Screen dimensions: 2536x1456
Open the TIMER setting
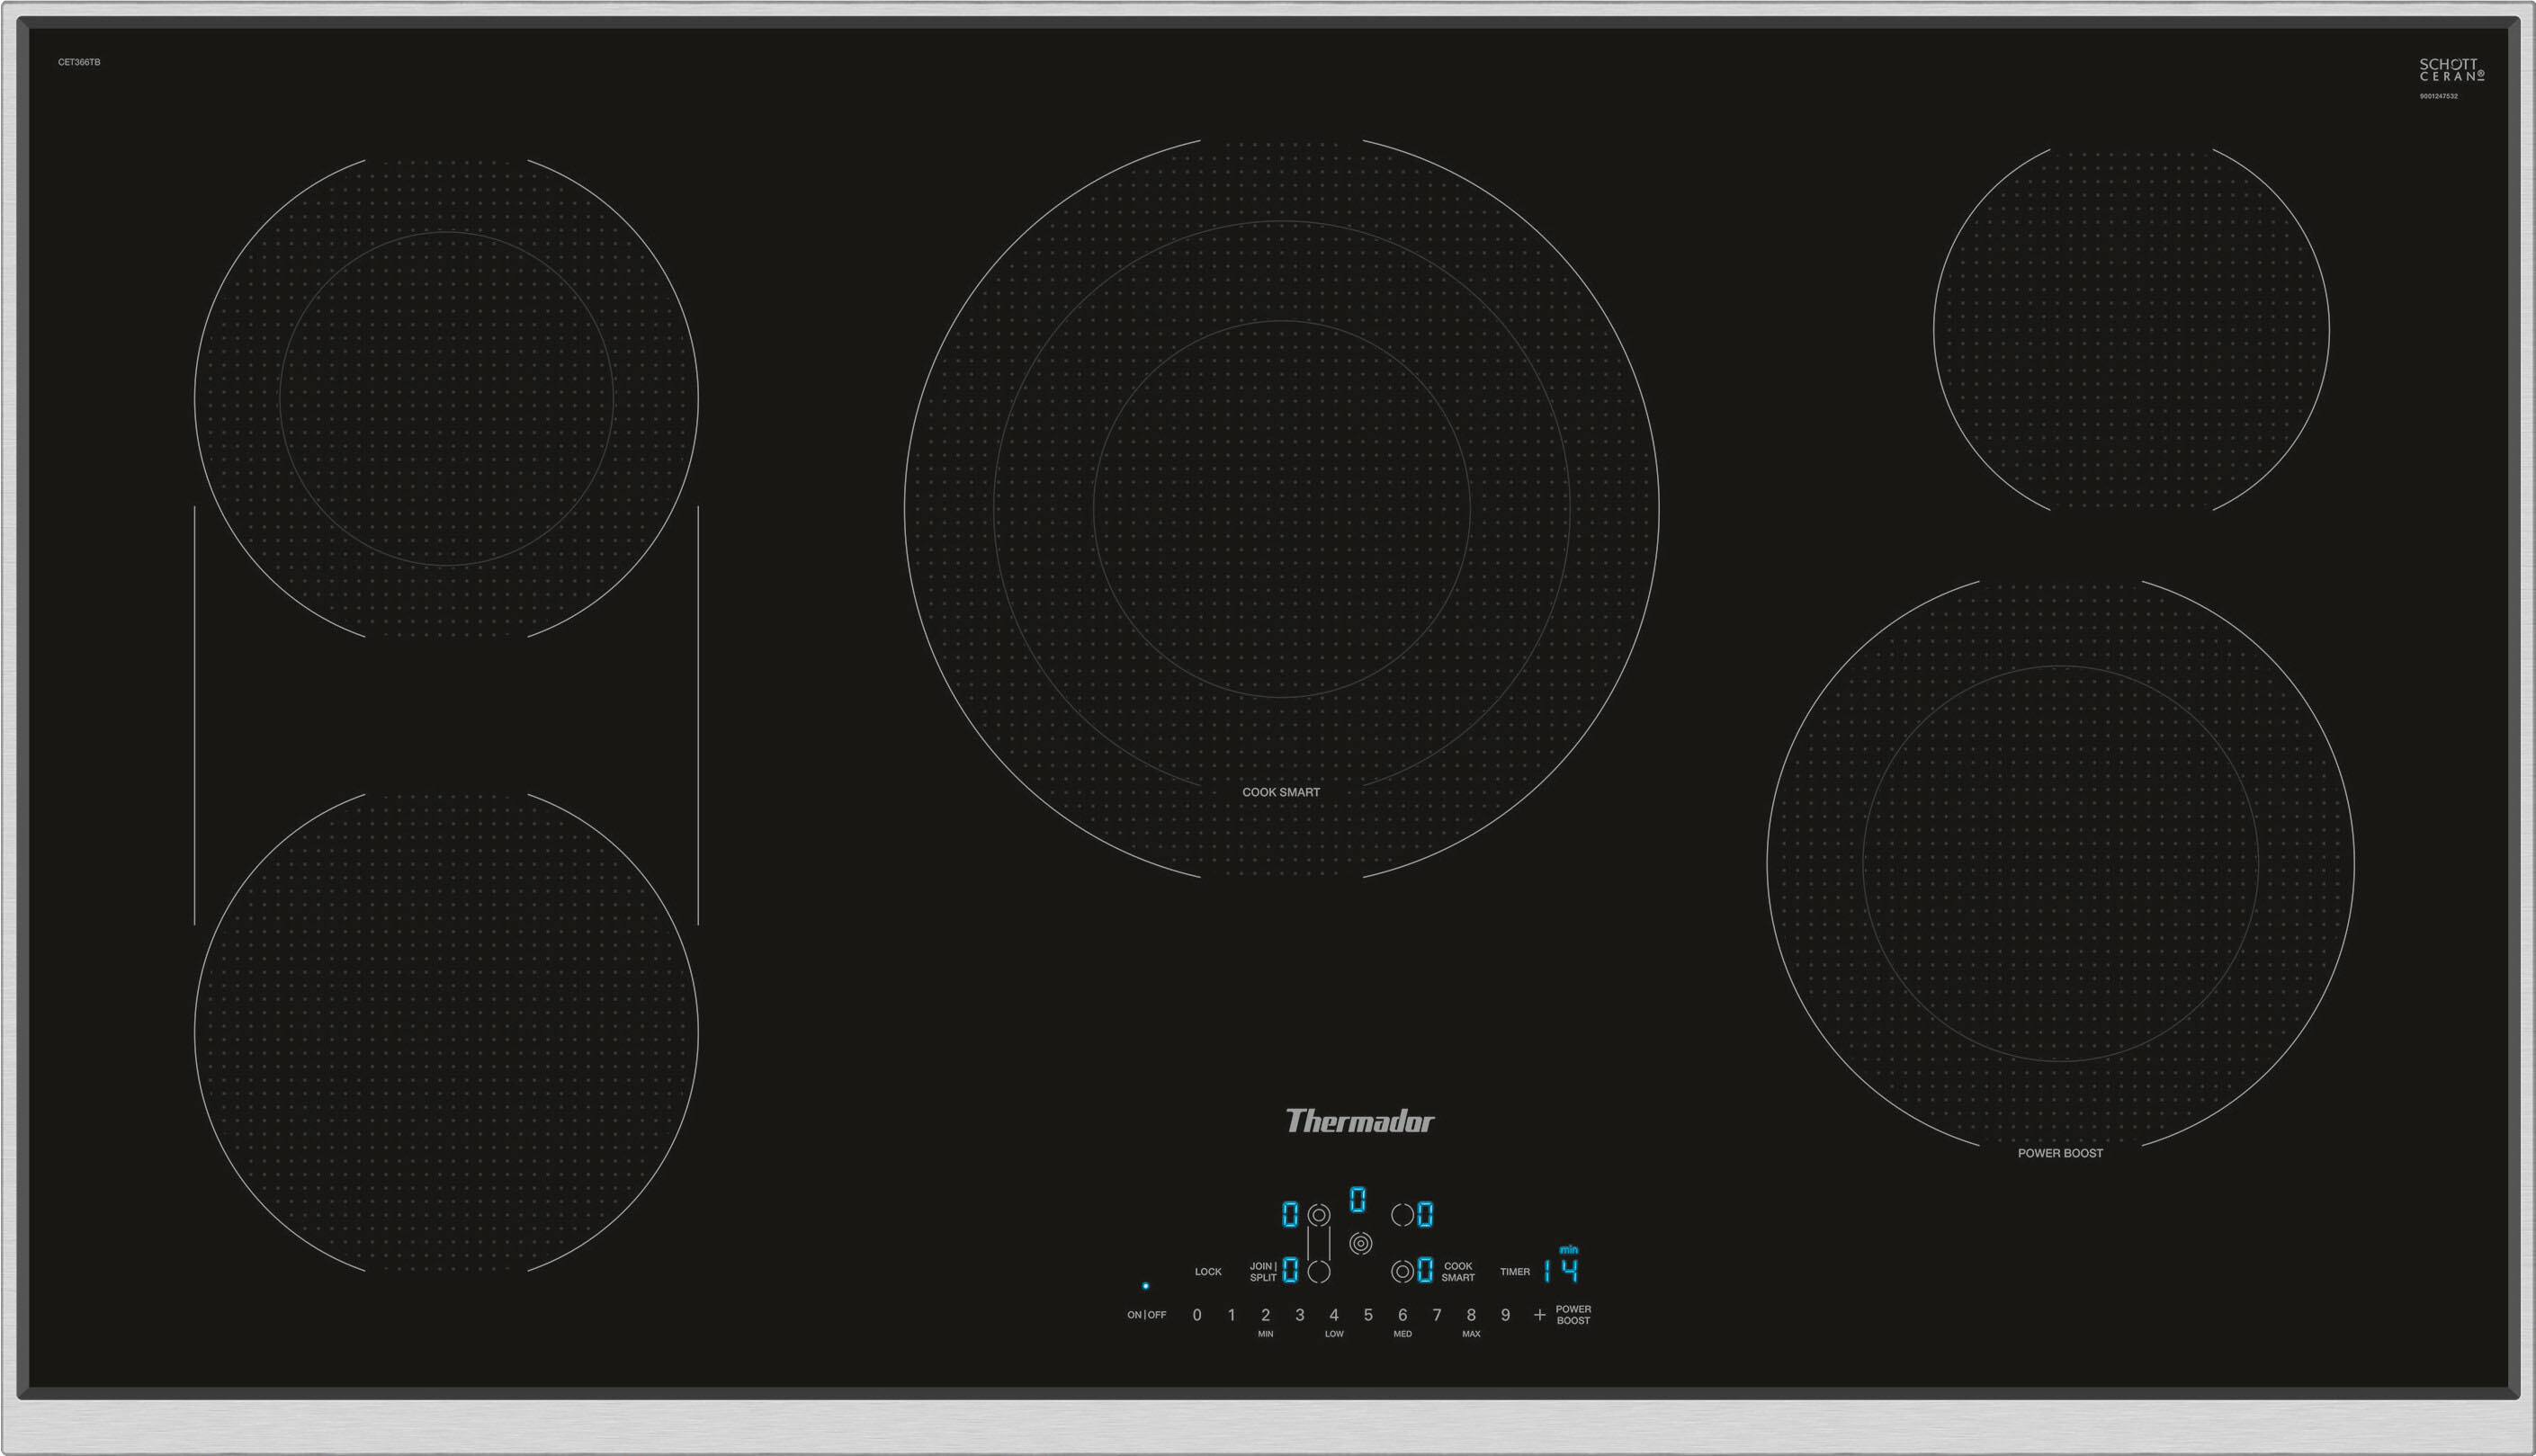(x=1515, y=1272)
